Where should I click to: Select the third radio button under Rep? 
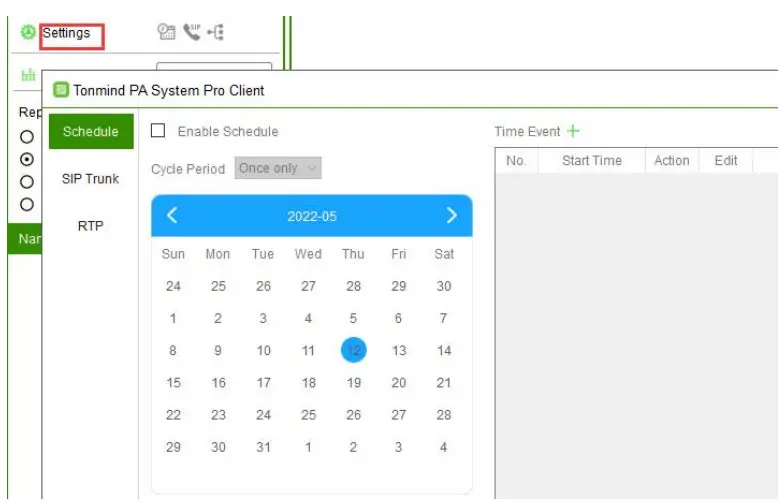[x=27, y=182]
